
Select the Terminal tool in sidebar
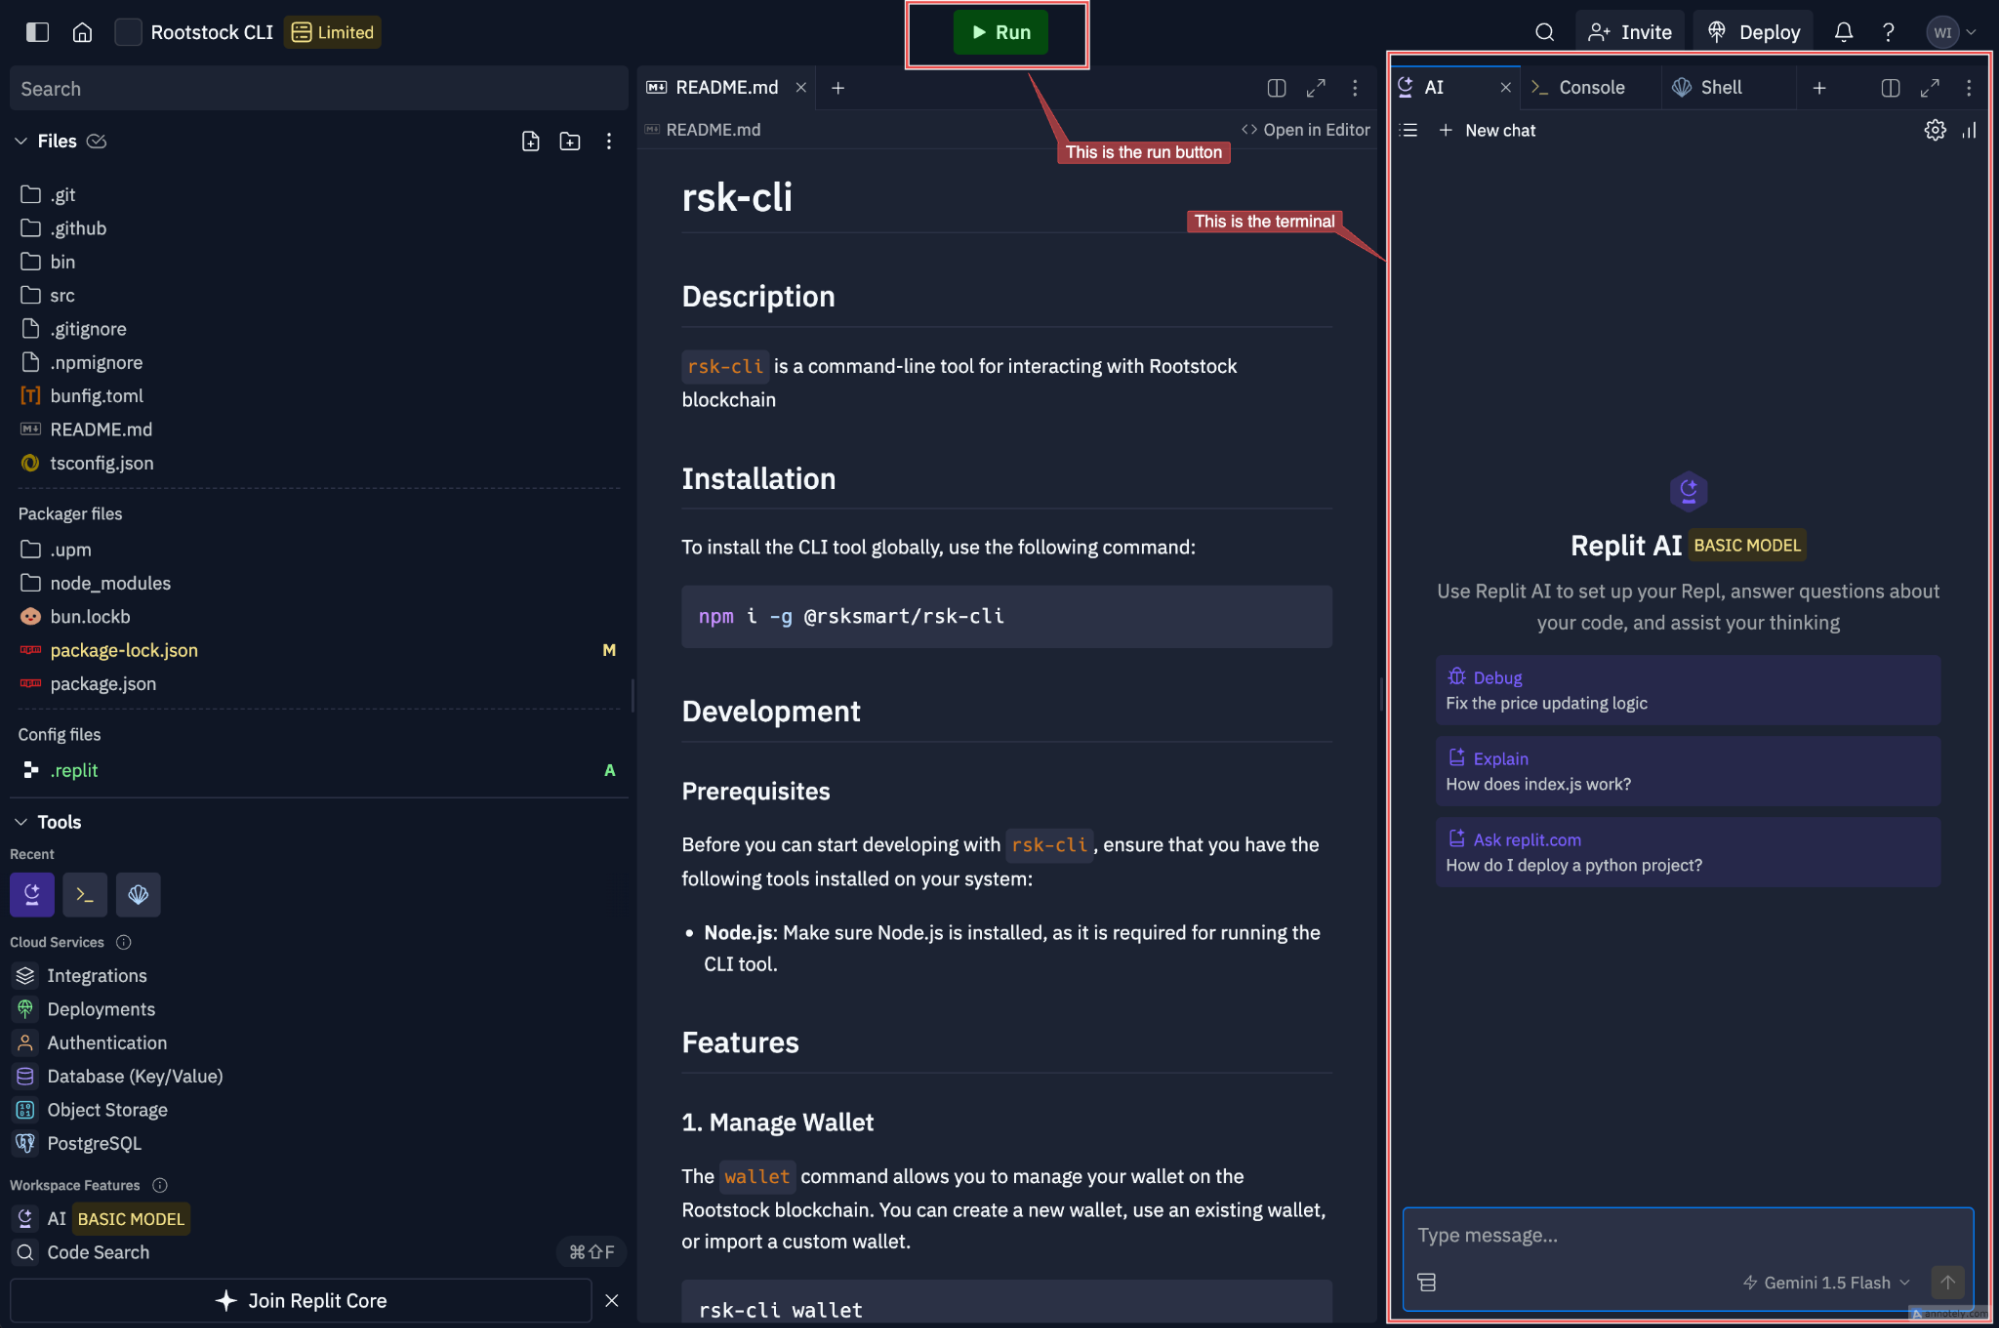86,894
